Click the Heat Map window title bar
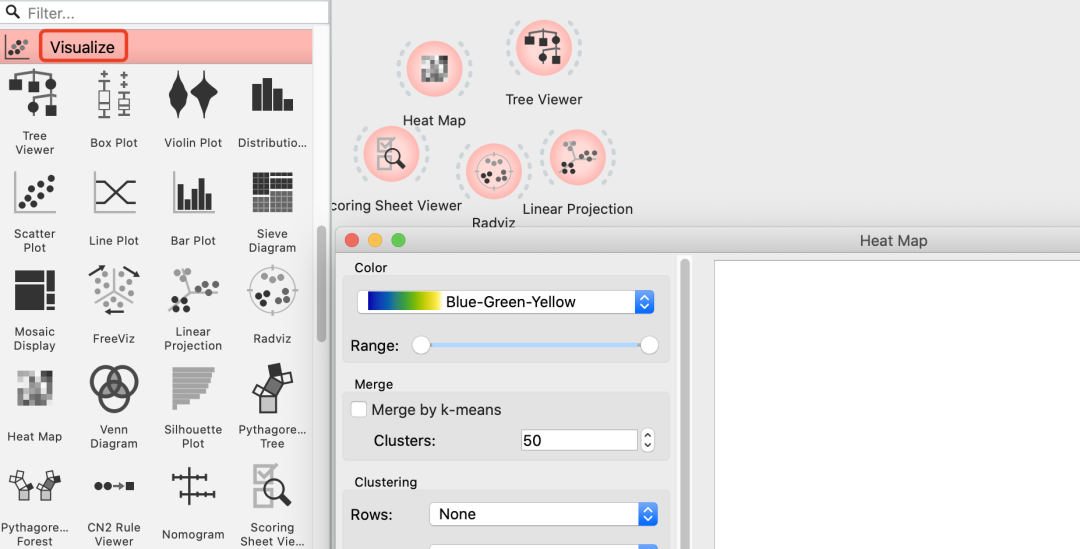1080x549 pixels. (x=708, y=240)
